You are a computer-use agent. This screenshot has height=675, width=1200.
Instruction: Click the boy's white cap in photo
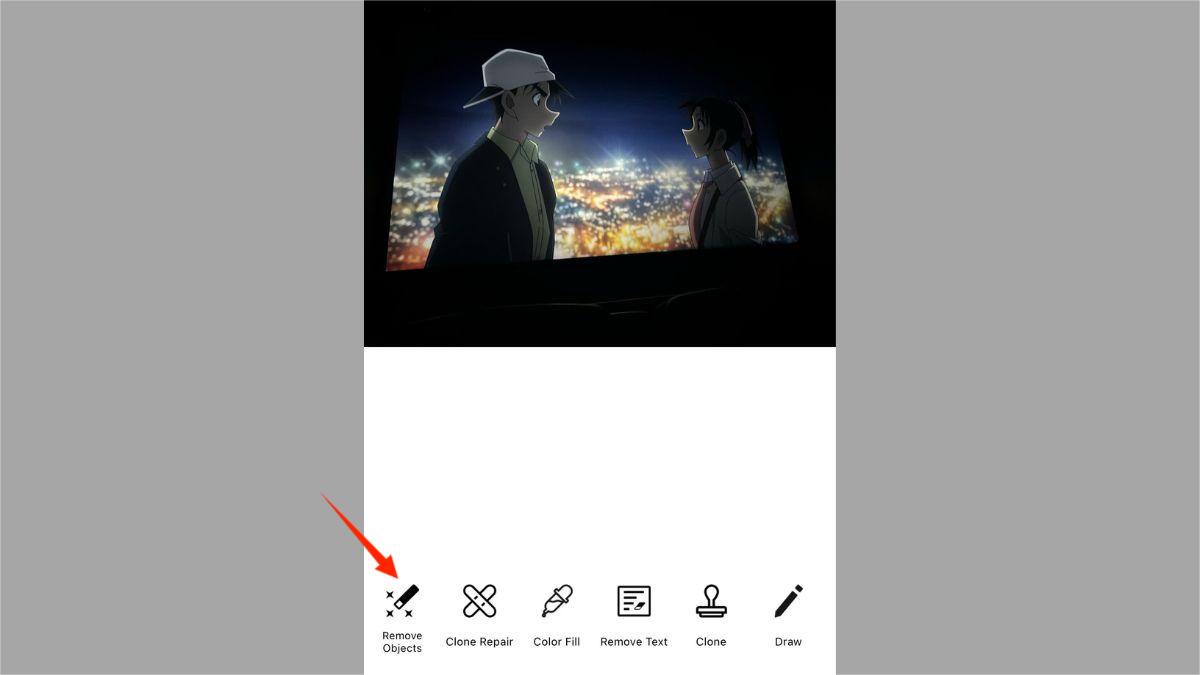click(510, 77)
